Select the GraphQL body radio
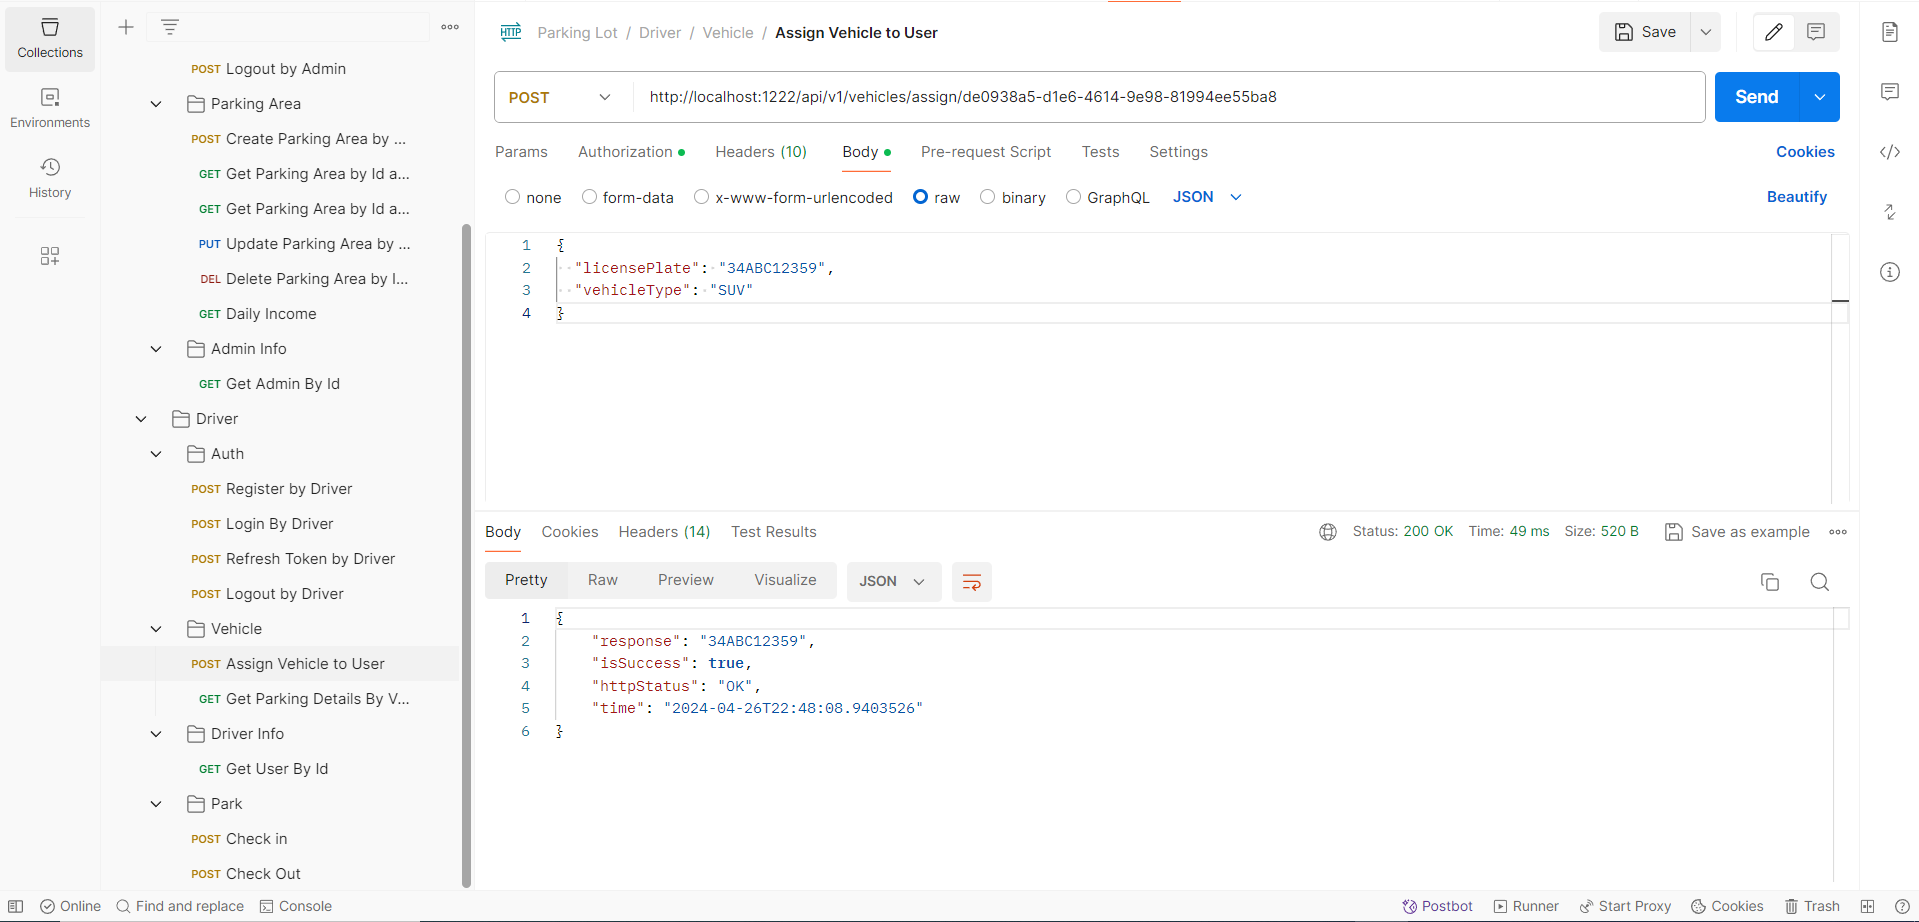Image resolution: width=1919 pixels, height=922 pixels. (x=1074, y=197)
